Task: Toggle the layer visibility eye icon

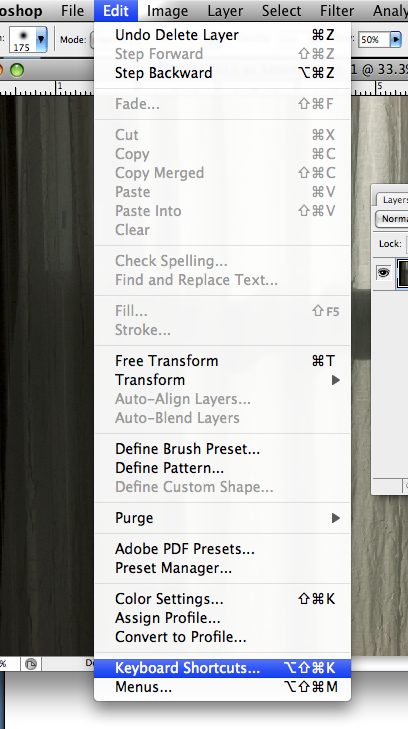Action: coord(383,273)
